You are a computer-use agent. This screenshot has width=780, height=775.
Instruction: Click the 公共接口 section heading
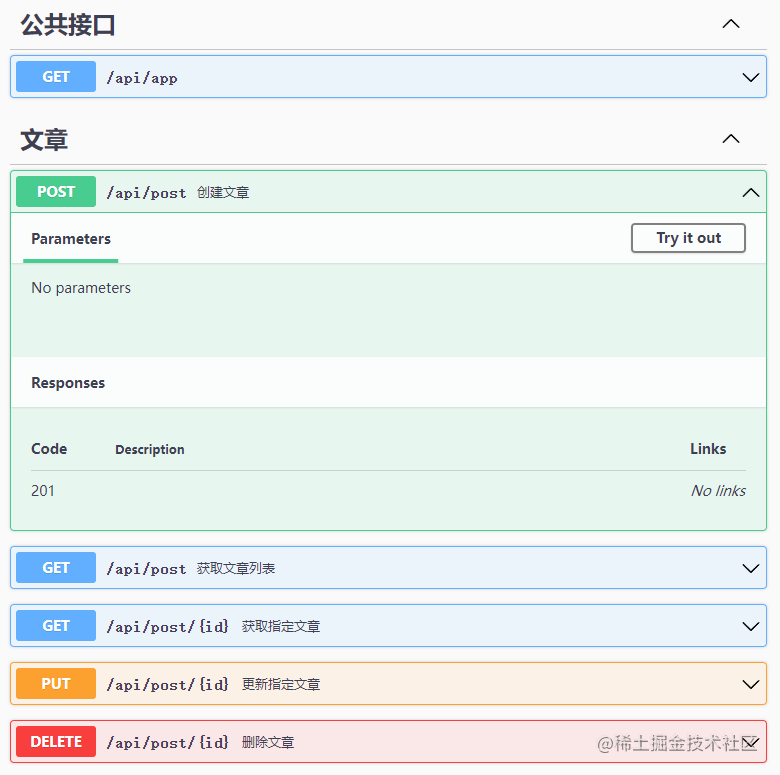pyautogui.click(x=68, y=25)
